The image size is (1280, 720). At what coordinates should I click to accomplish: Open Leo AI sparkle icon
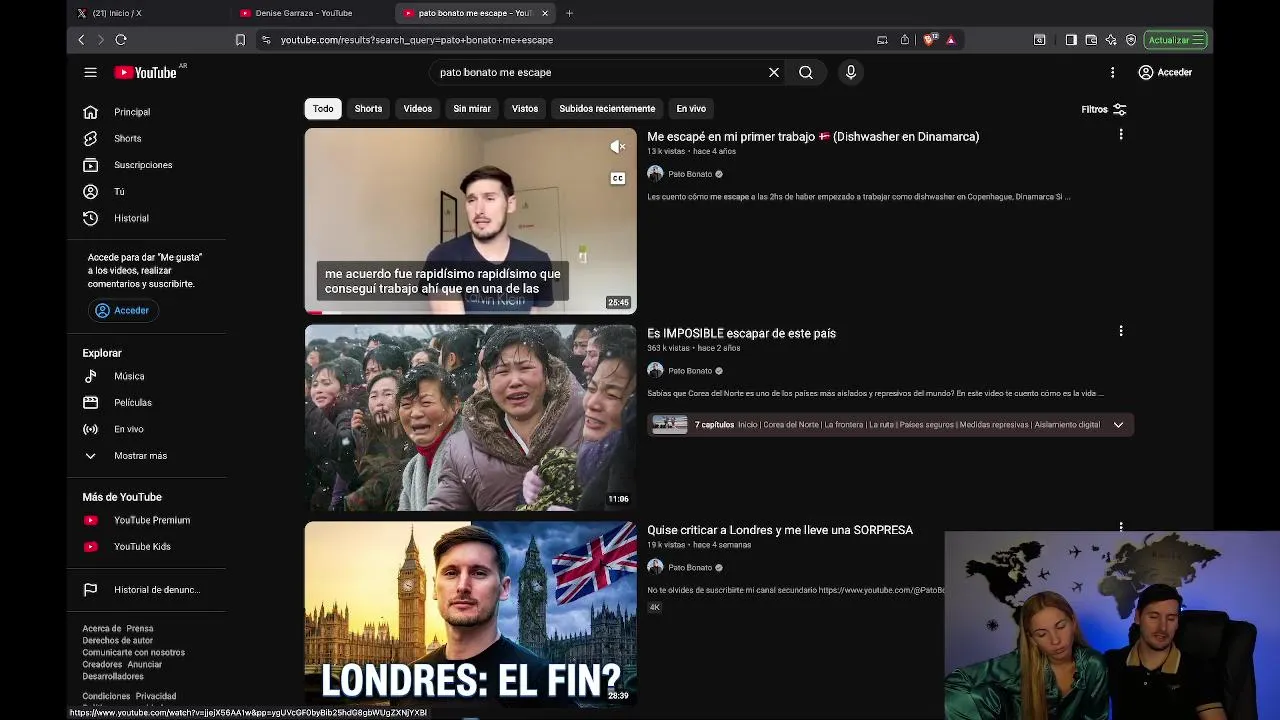[1111, 40]
